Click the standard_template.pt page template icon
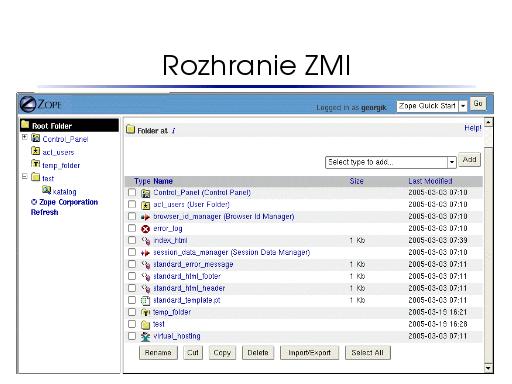512x384 pixels. [145, 301]
